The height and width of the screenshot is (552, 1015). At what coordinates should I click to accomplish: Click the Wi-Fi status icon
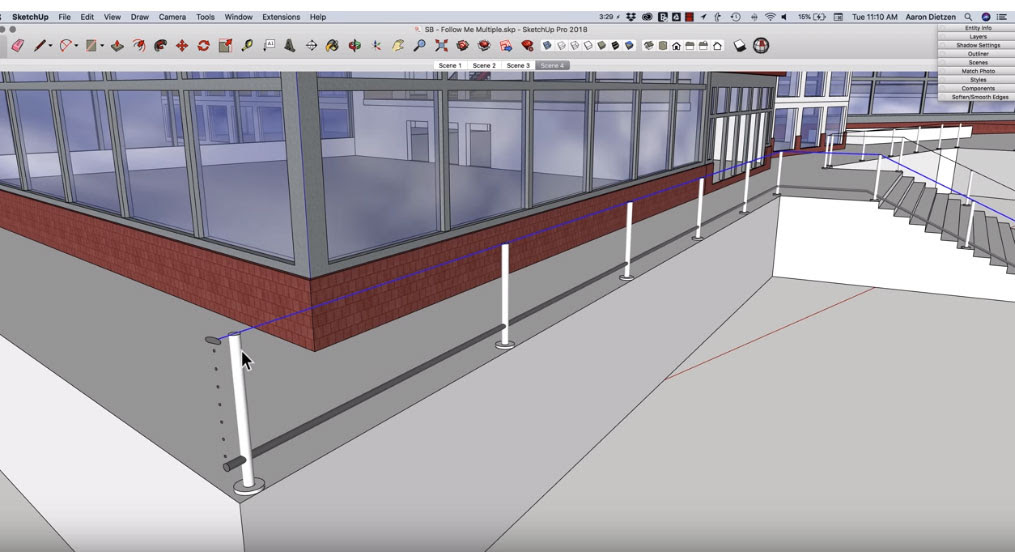[x=770, y=17]
